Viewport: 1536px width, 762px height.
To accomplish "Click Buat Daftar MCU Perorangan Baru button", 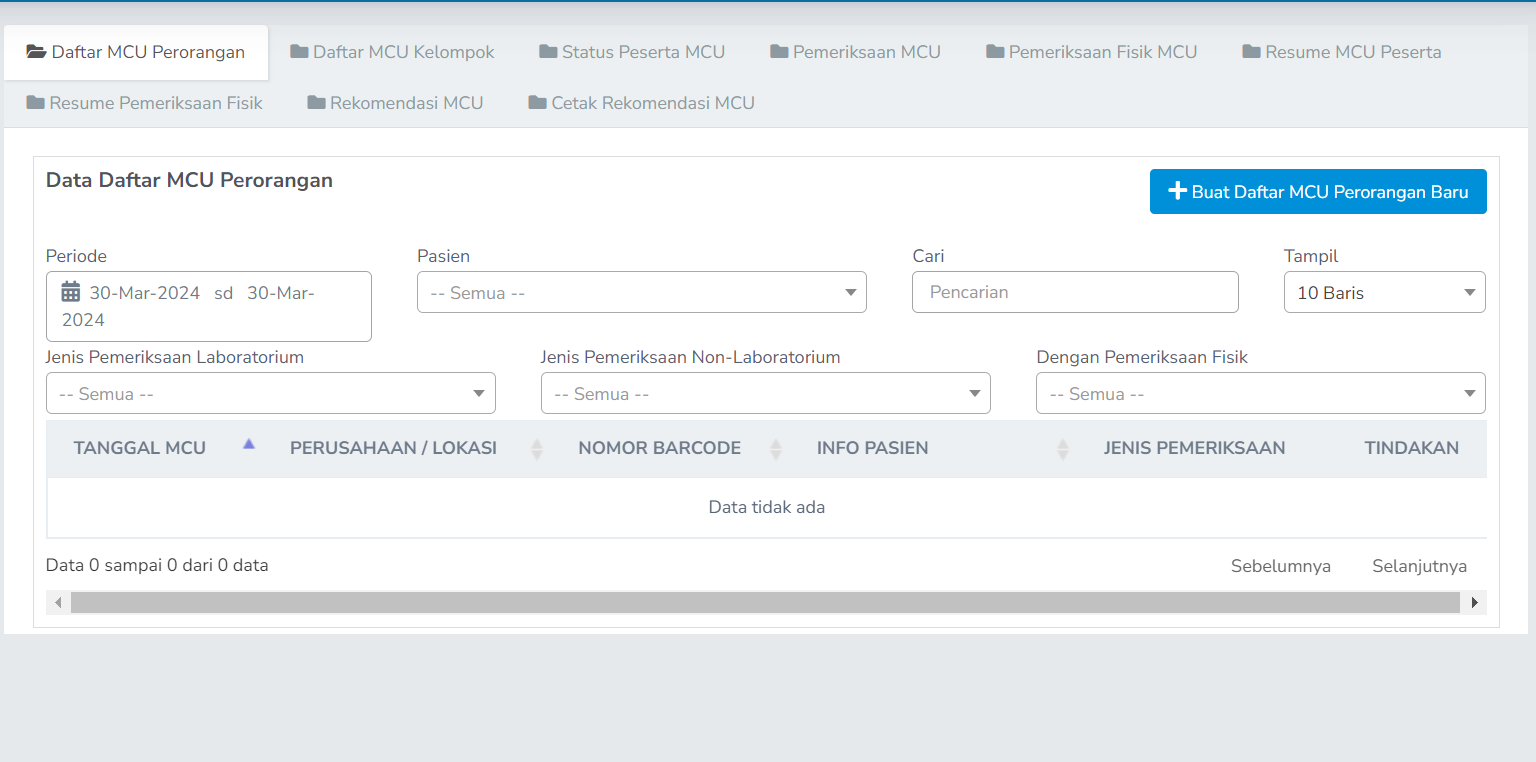I will click(x=1318, y=192).
